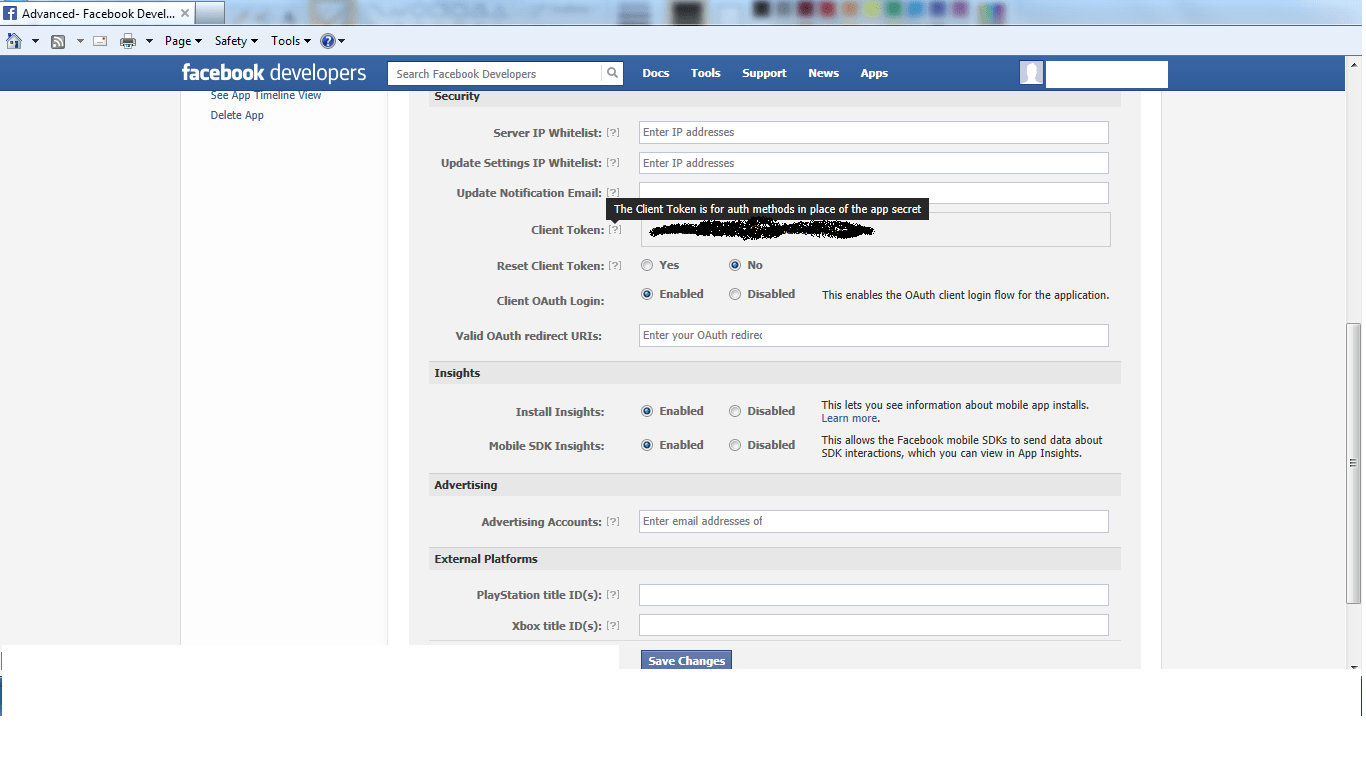
Task: Click the [?] beside Server IP Whitelist
Action: [x=613, y=132]
